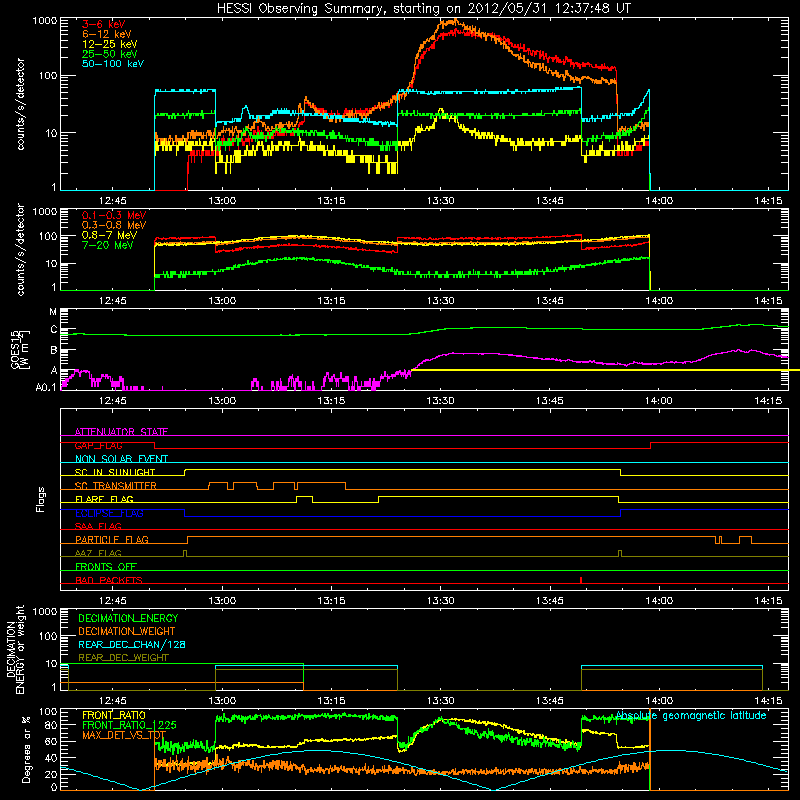Click counts/s/detector axis label of keV panel
Image resolution: width=800 pixels, height=800 pixels.
[20, 104]
